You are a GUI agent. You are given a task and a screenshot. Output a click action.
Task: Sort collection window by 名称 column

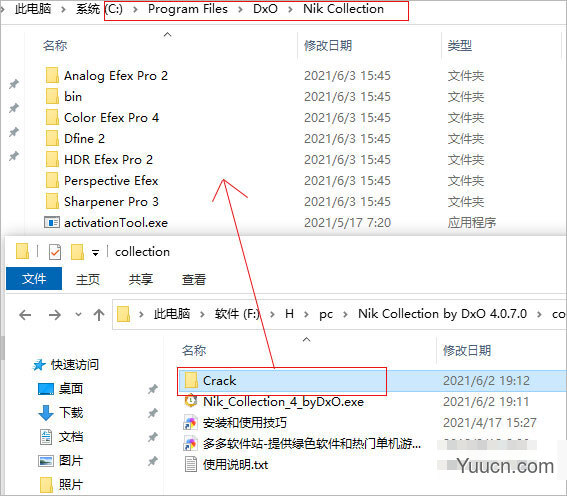(x=194, y=350)
